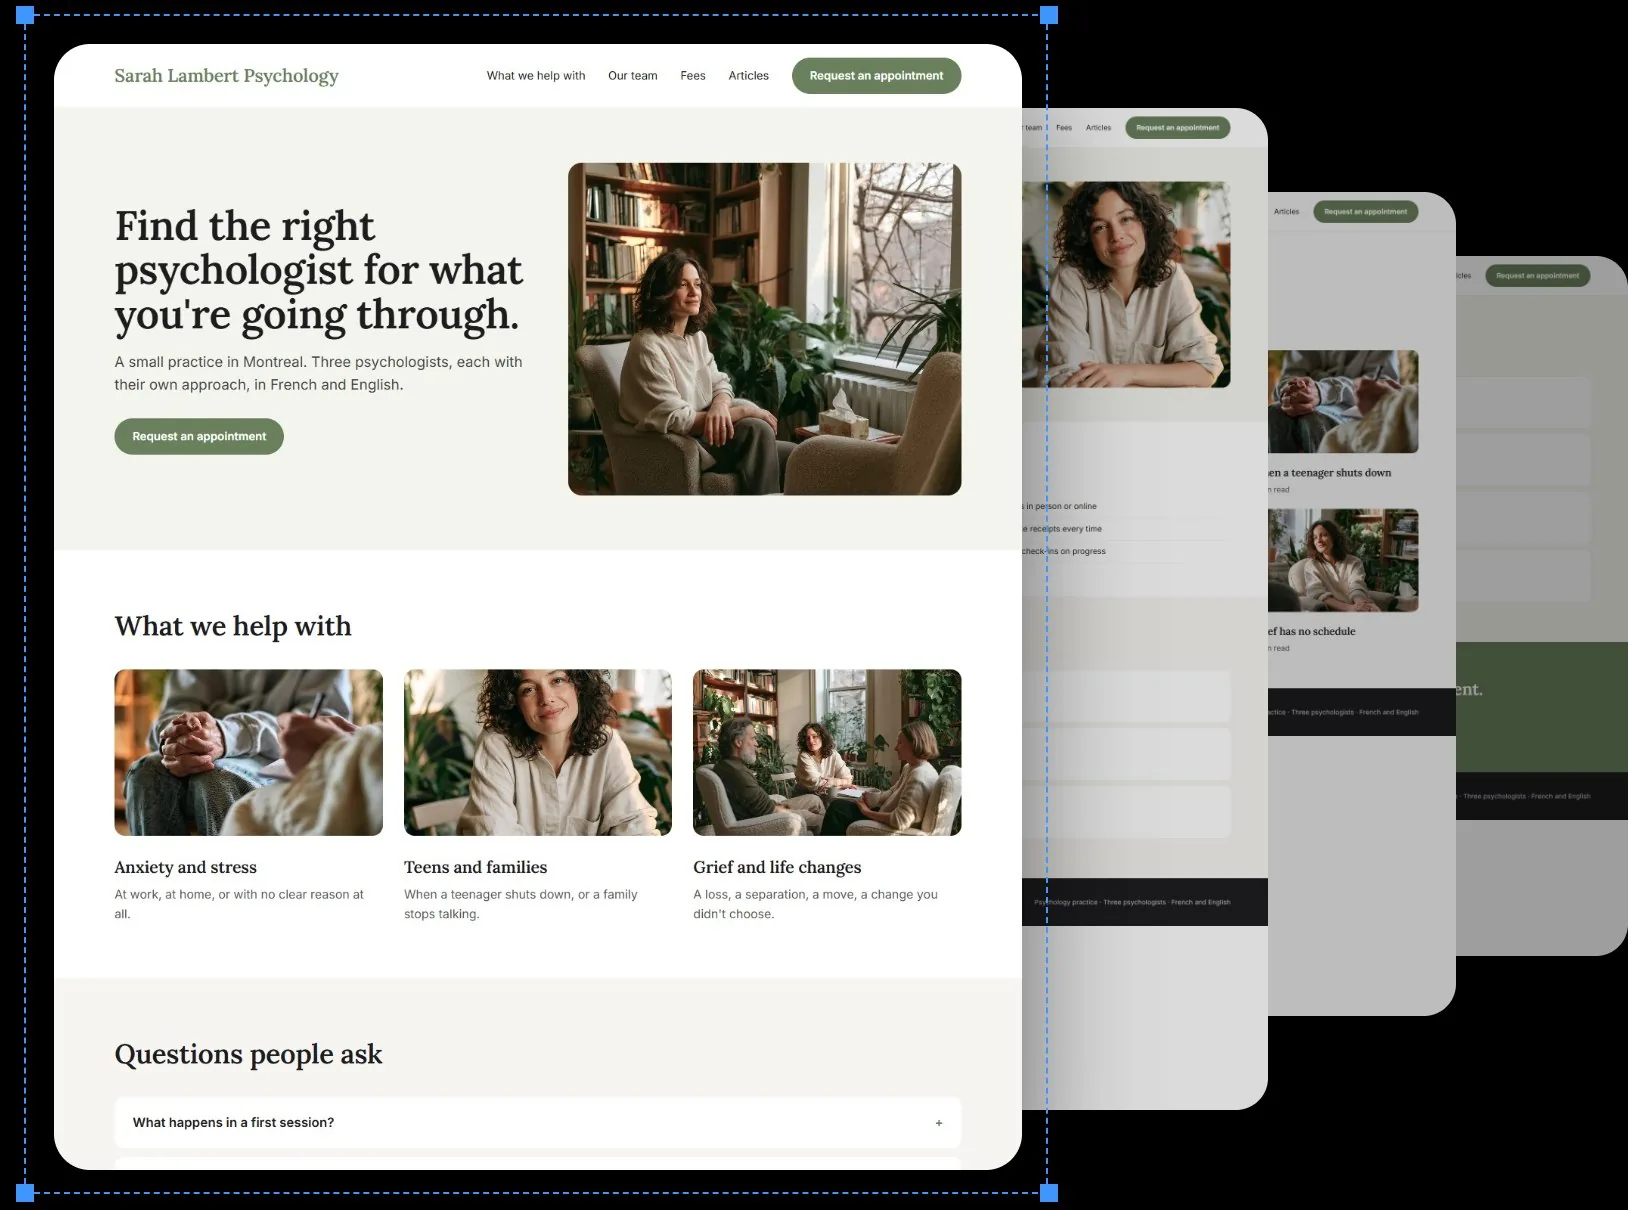Click hero Request an appointment button below the intro text

(x=199, y=436)
